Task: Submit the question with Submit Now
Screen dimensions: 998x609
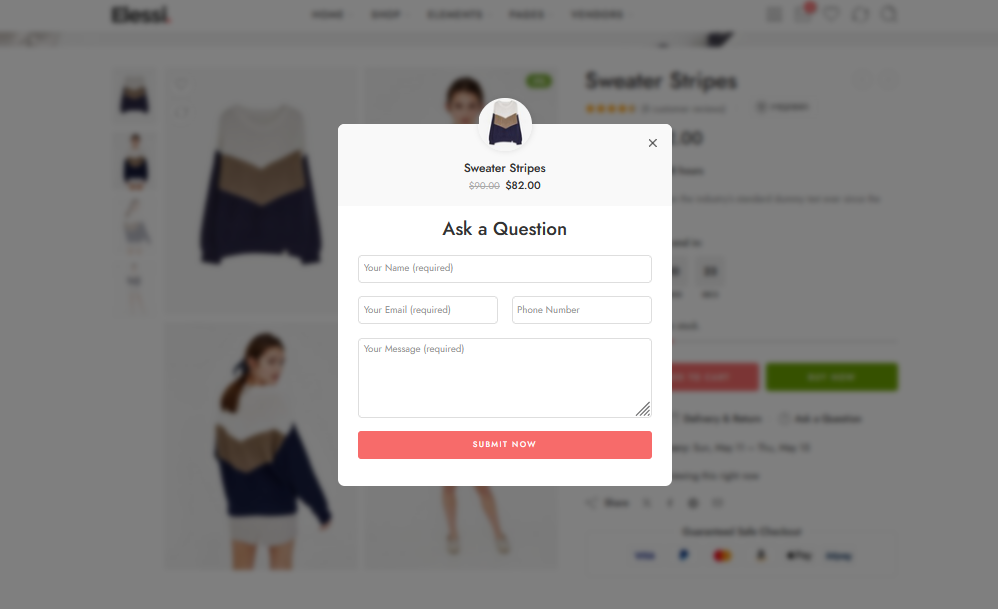Action: click(505, 445)
